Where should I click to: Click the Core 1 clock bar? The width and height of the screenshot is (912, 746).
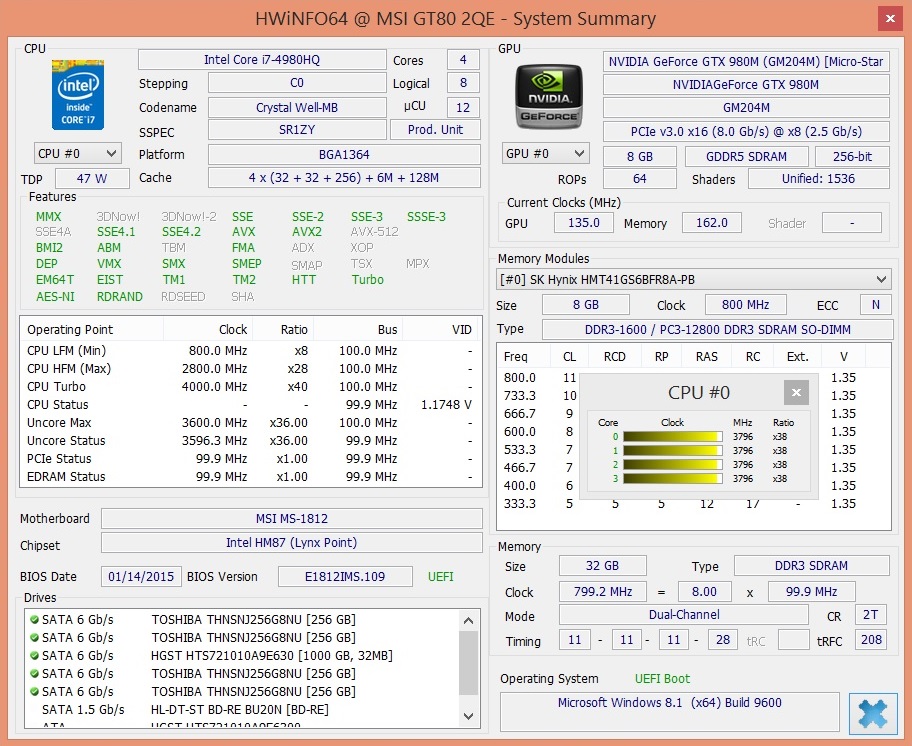[x=672, y=451]
